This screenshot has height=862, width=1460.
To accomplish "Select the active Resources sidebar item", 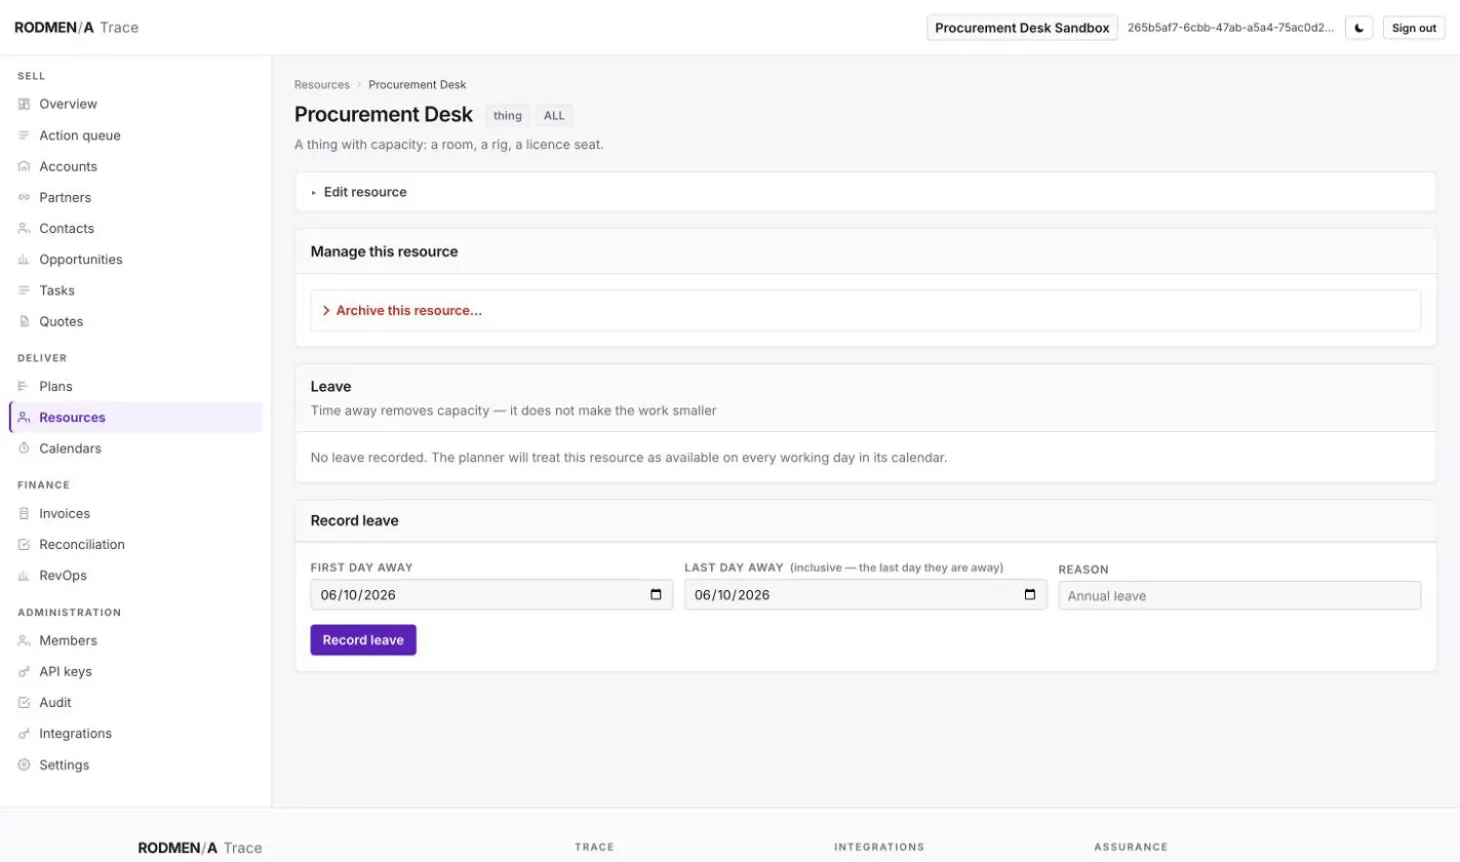I will click(x=136, y=417).
